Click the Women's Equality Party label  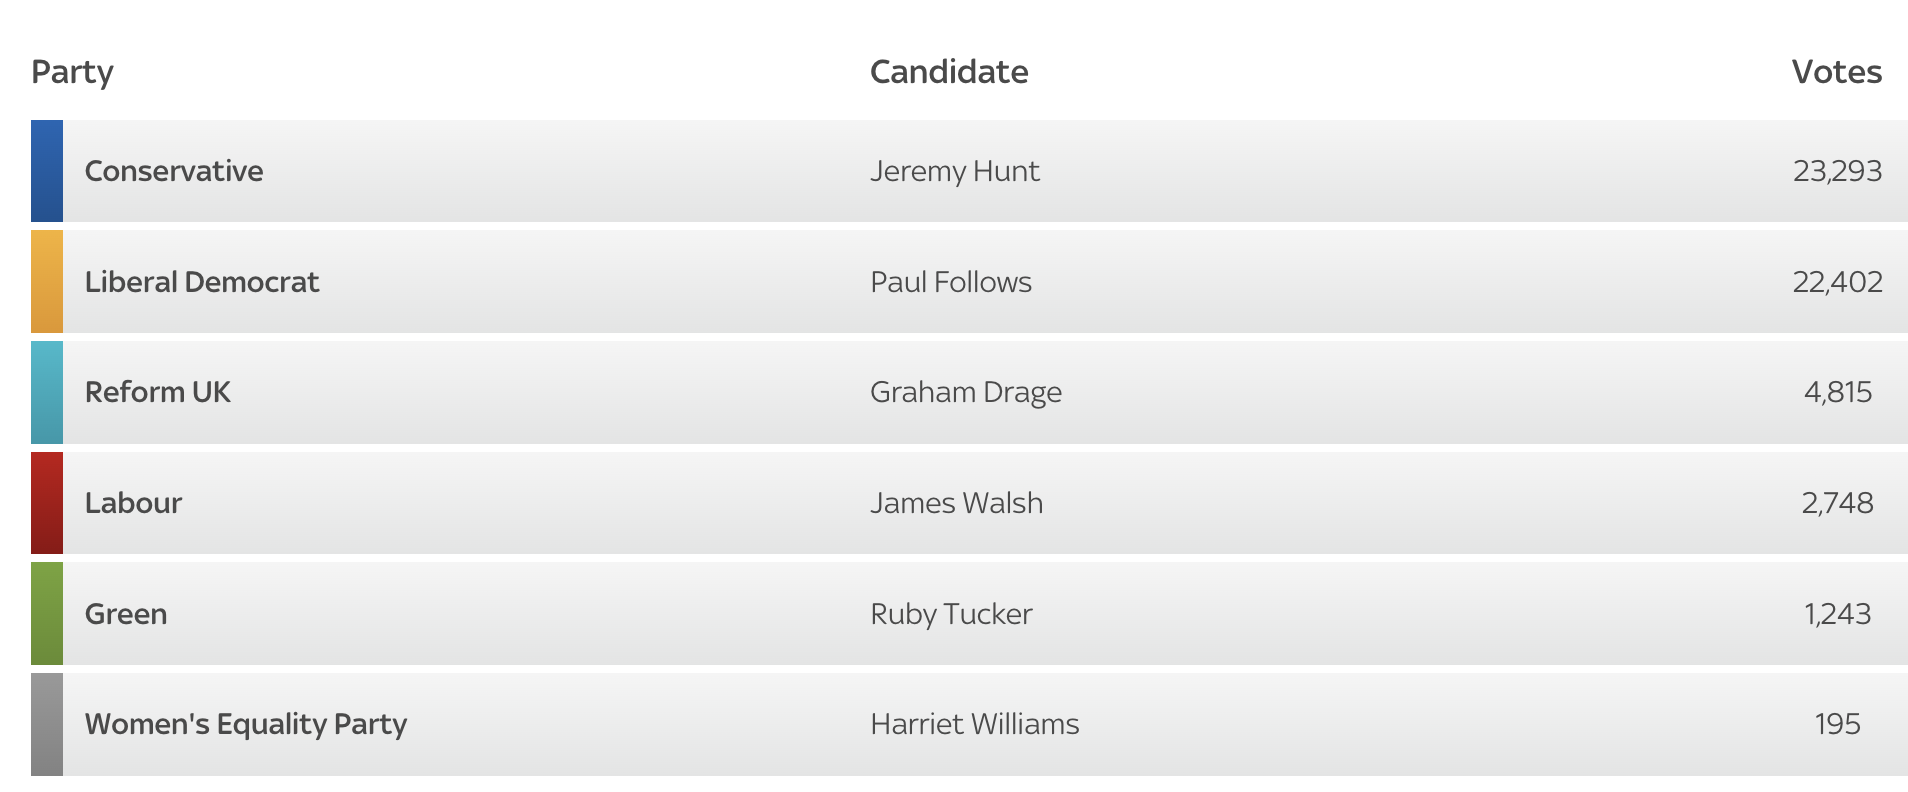point(246,724)
